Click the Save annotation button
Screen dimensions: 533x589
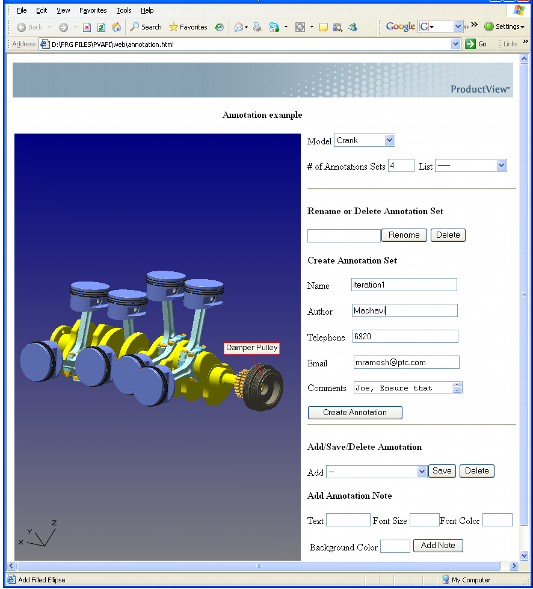coord(442,471)
